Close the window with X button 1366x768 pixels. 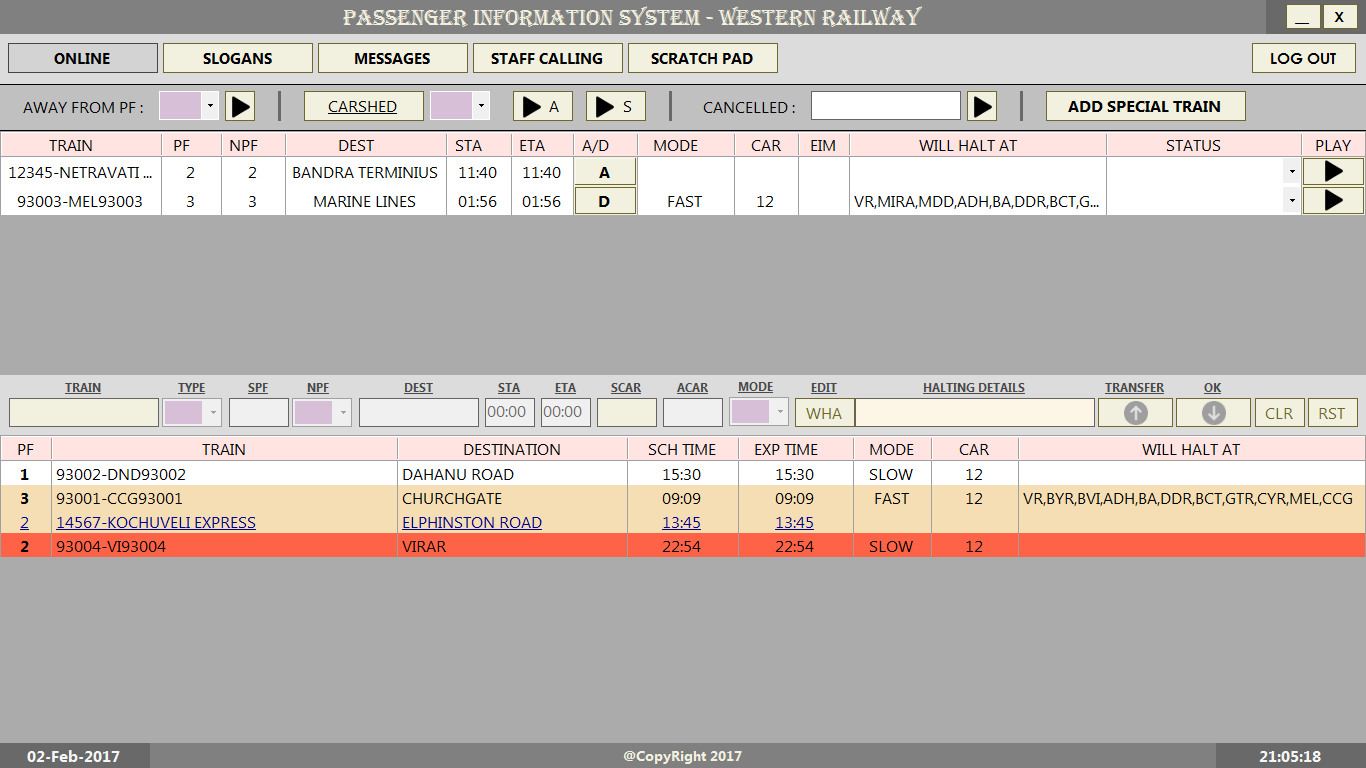pos(1340,16)
